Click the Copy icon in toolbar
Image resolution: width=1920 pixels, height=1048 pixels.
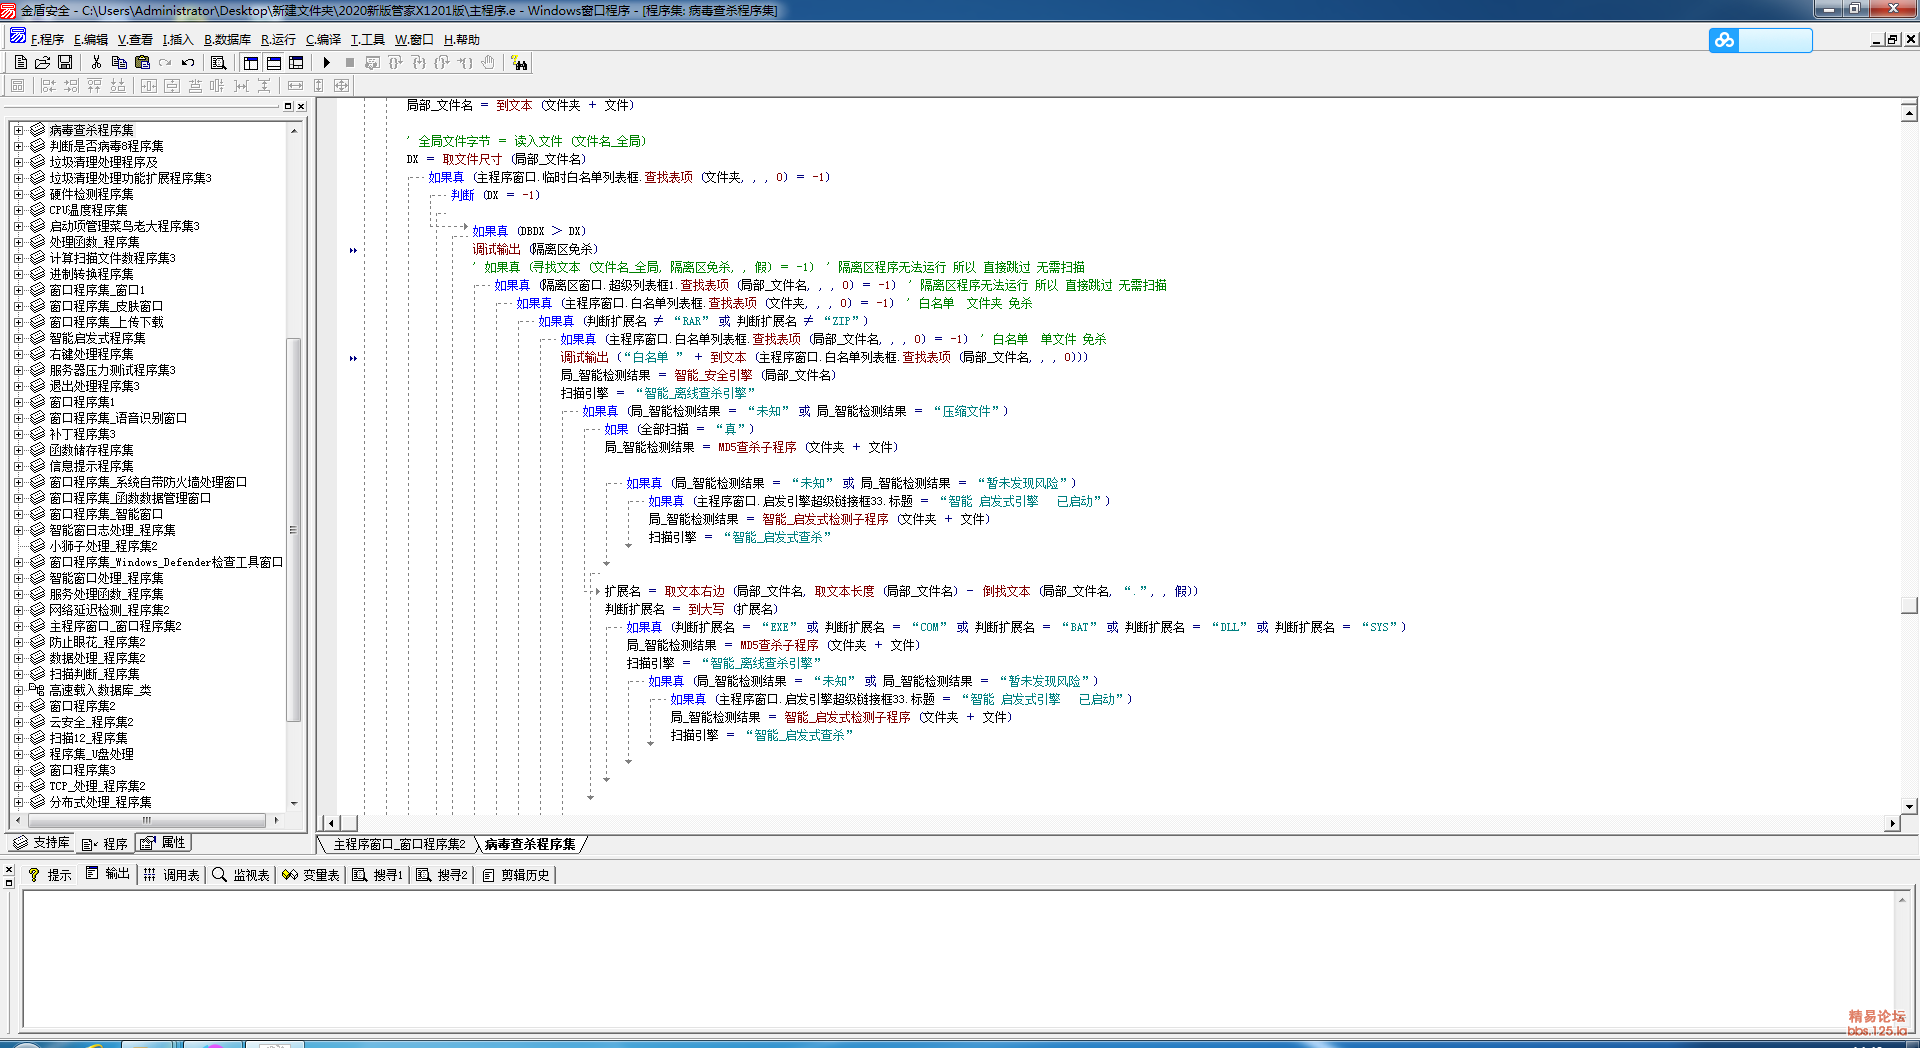(119, 62)
